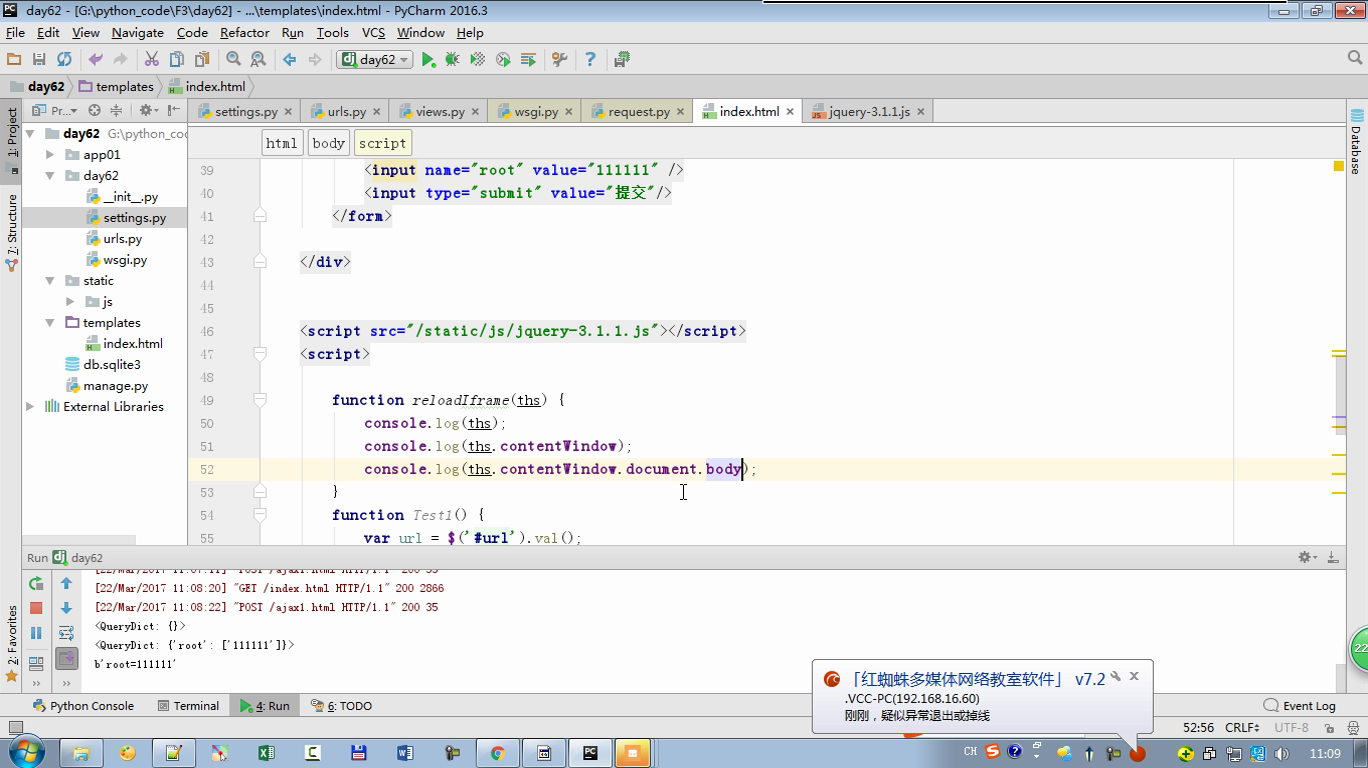Run day62 with coverage icon
Screen dimensions: 1368x768
(x=478, y=60)
